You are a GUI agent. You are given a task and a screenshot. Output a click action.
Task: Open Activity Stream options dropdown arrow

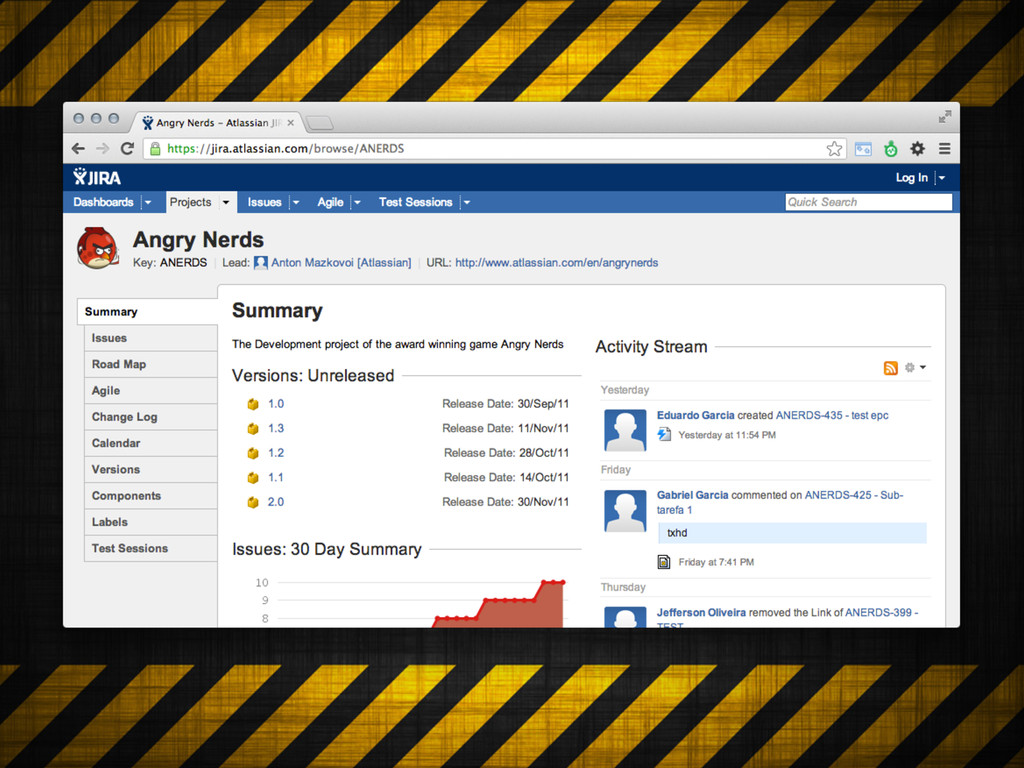point(923,368)
